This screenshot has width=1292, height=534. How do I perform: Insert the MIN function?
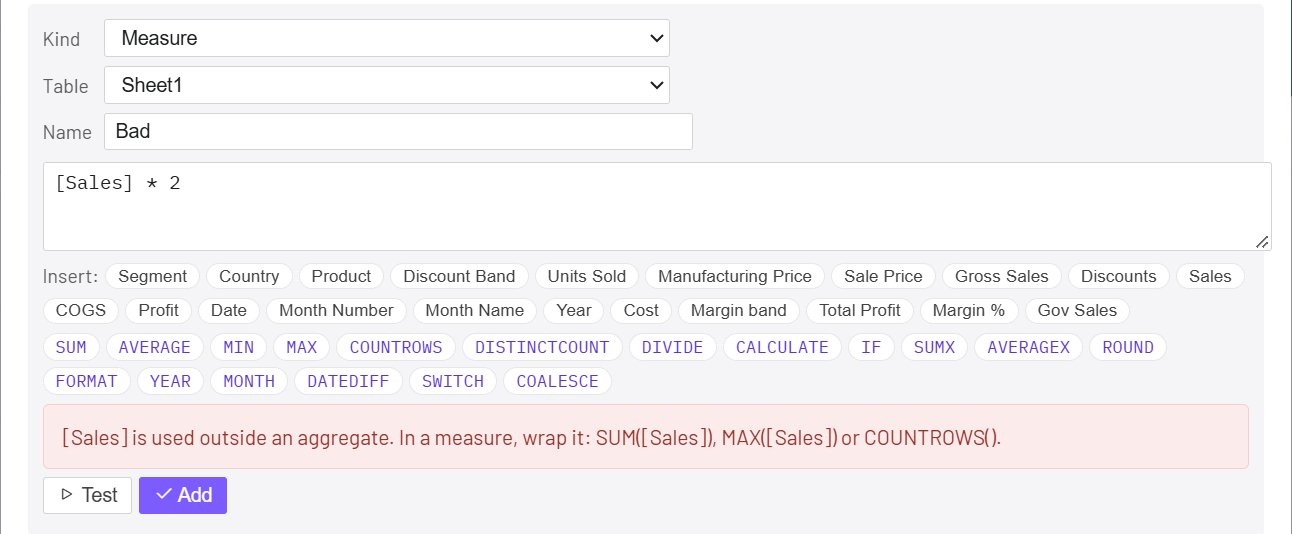click(x=238, y=347)
